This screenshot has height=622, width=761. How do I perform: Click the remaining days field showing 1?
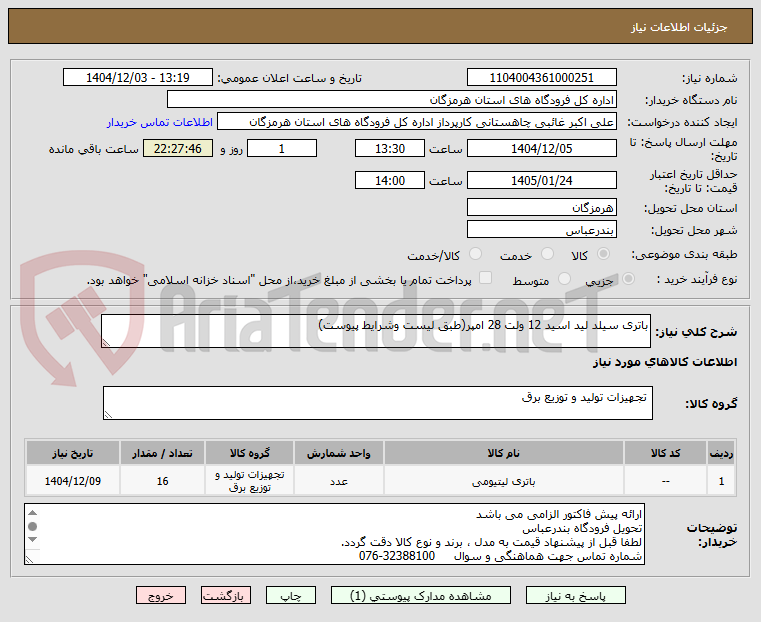[x=282, y=148]
